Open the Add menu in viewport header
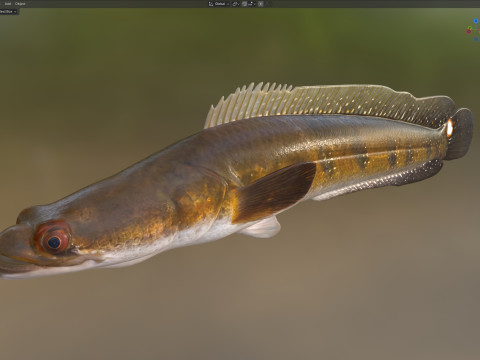The width and height of the screenshot is (480, 360). (8, 4)
